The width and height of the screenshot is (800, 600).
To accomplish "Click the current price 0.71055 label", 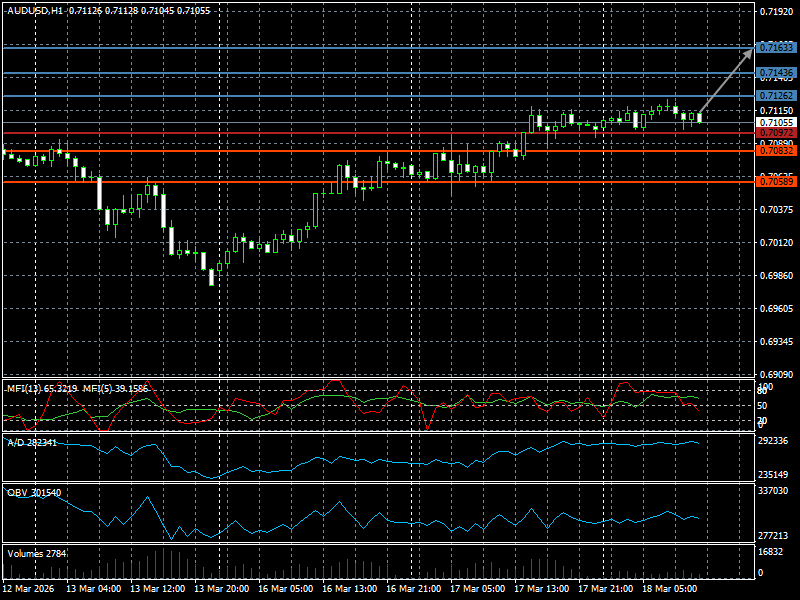I will tap(776, 122).
